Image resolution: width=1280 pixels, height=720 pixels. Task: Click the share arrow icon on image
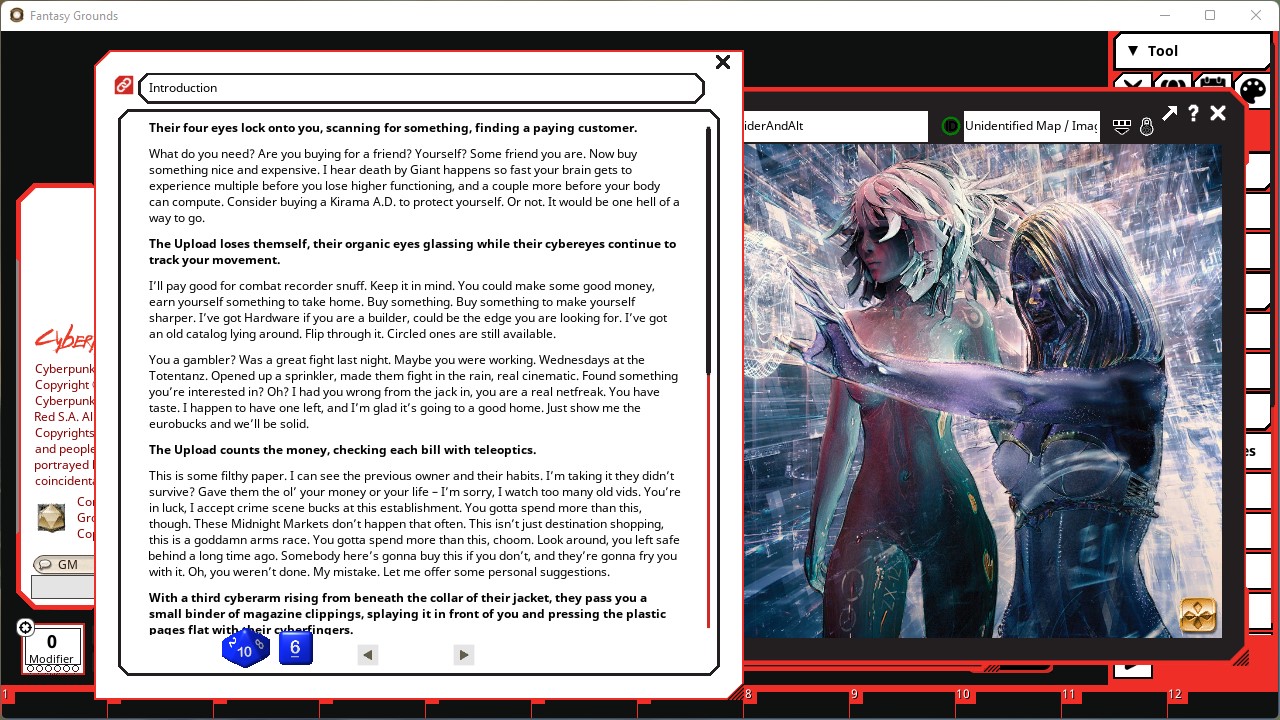tap(1169, 114)
